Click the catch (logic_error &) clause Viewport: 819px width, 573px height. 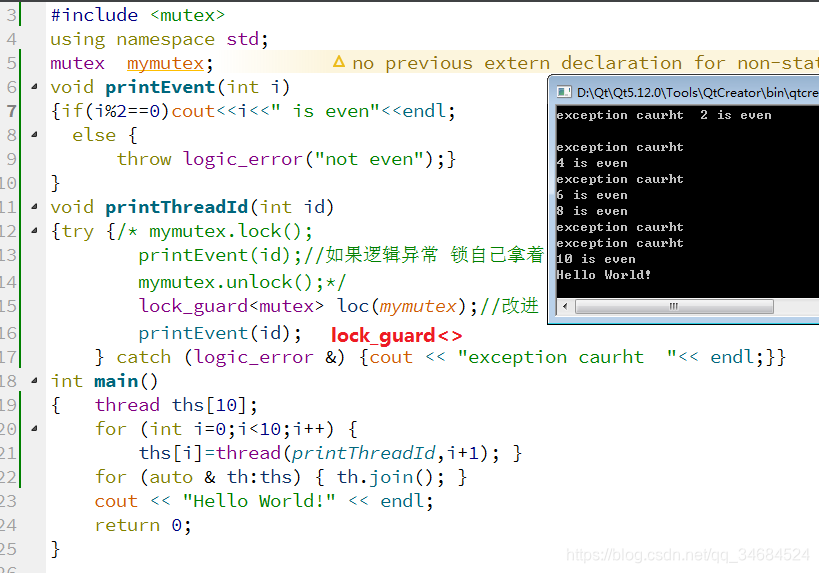(x=230, y=357)
